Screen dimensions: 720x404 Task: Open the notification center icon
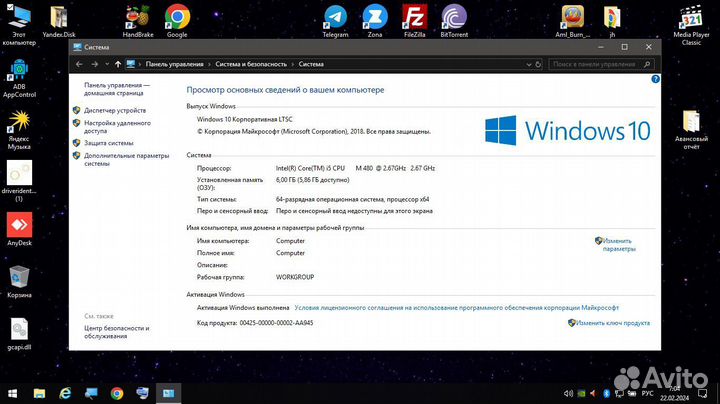pos(703,393)
